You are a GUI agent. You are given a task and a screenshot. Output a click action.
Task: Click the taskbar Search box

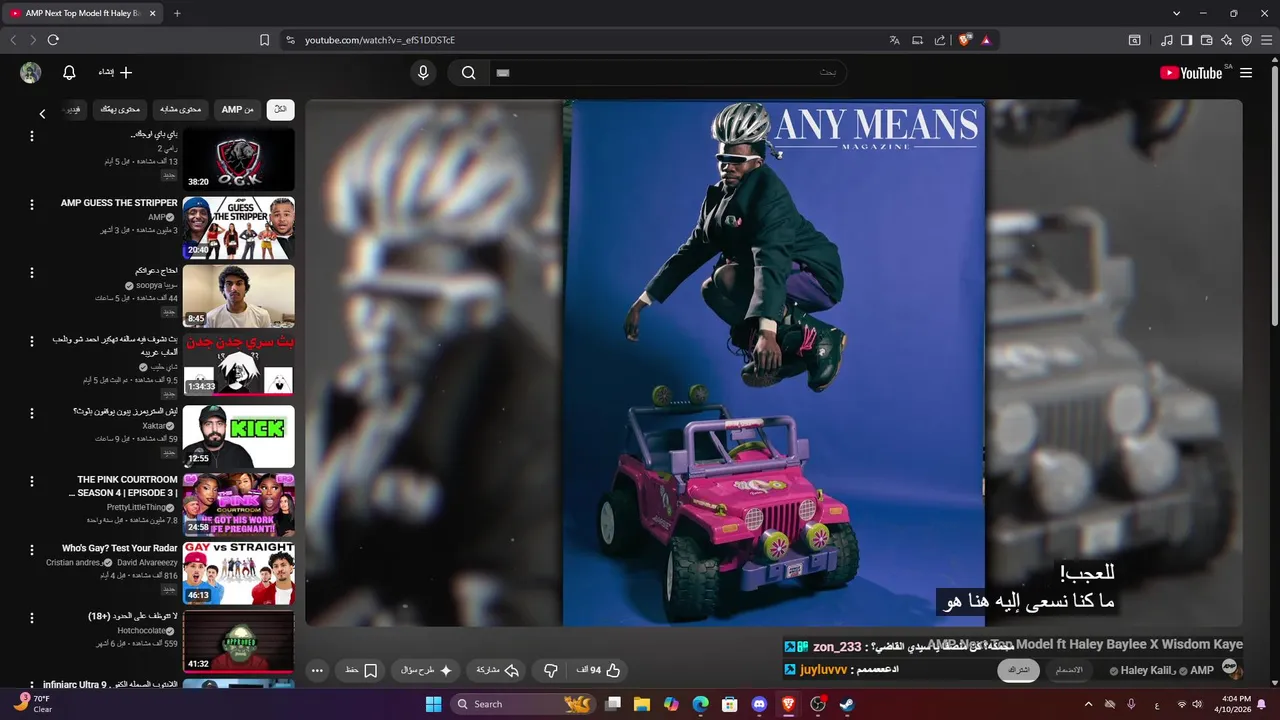click(x=523, y=704)
